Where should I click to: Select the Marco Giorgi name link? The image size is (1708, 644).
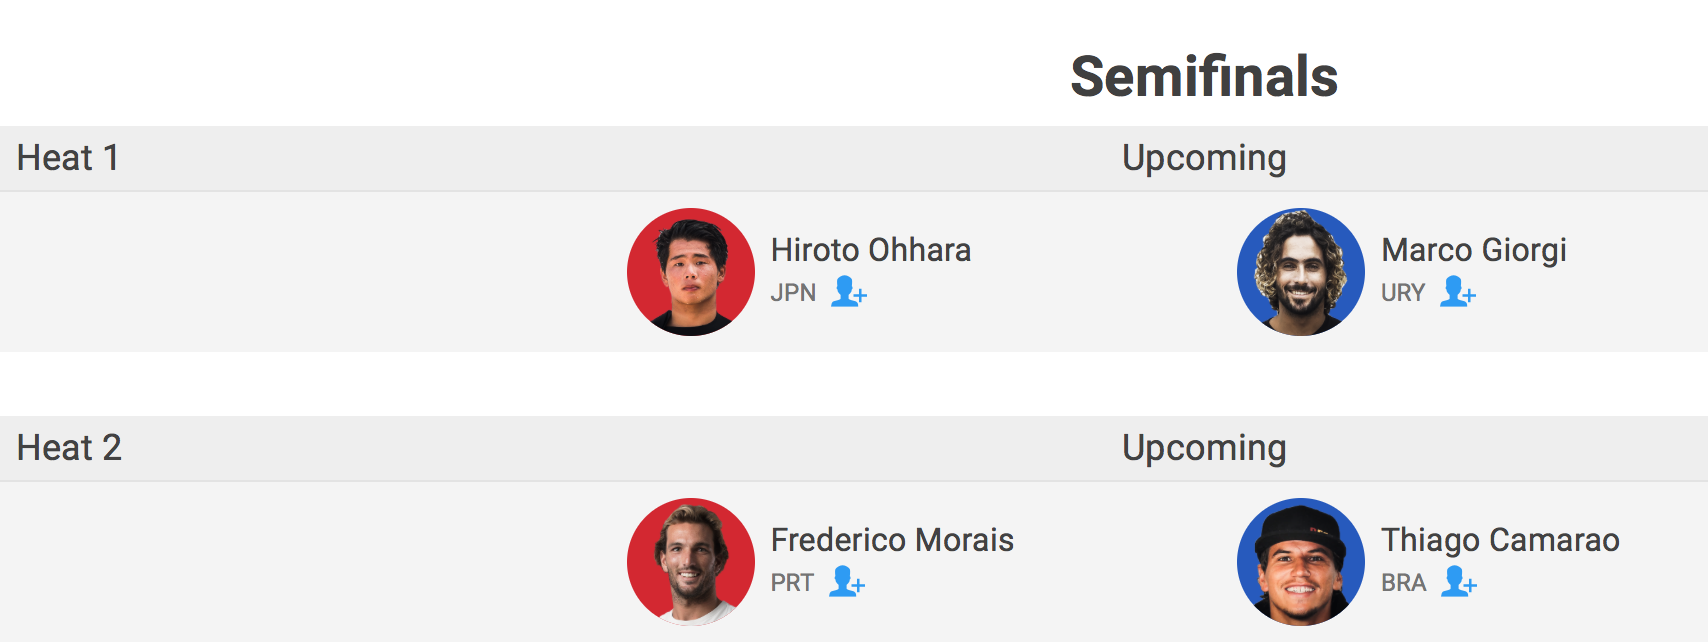click(x=1474, y=250)
